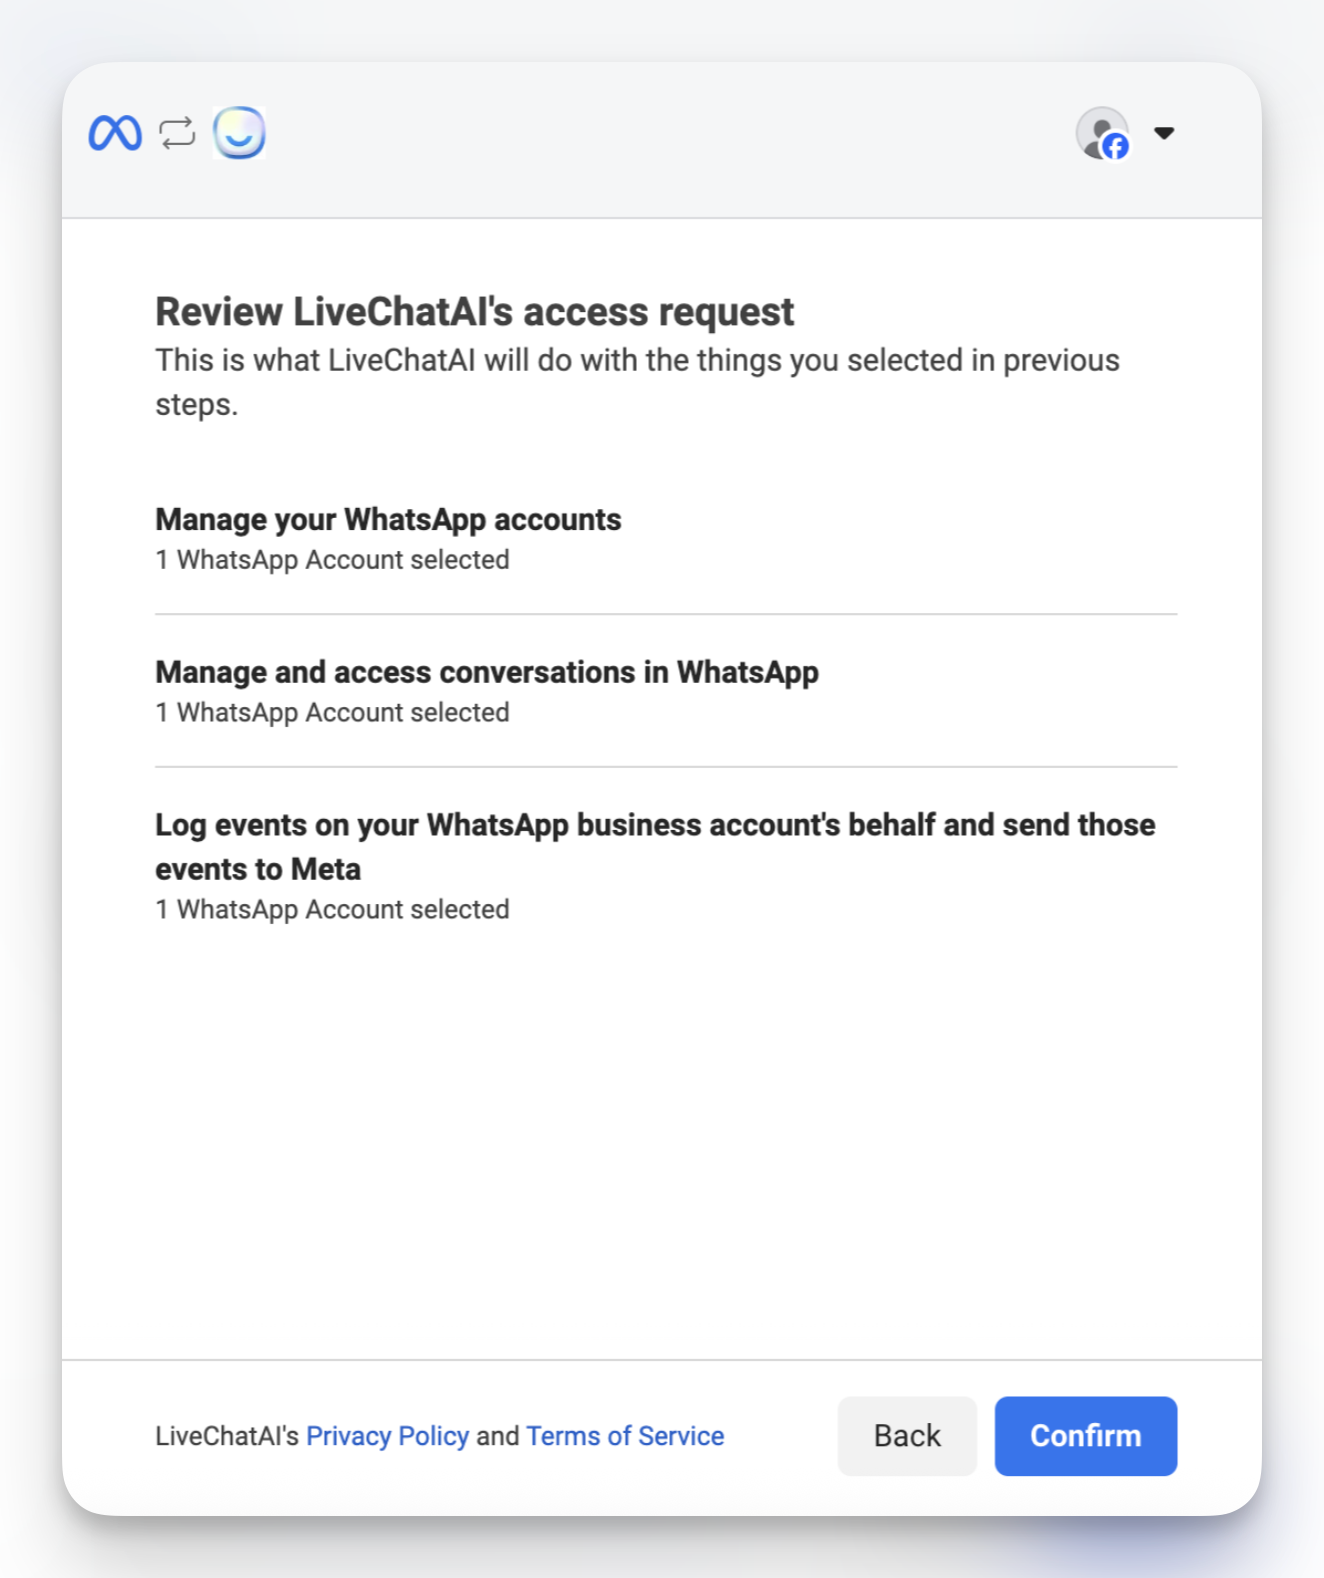The image size is (1324, 1578).
Task: Select the smiley LiveChatAI logo
Action: coord(240,132)
